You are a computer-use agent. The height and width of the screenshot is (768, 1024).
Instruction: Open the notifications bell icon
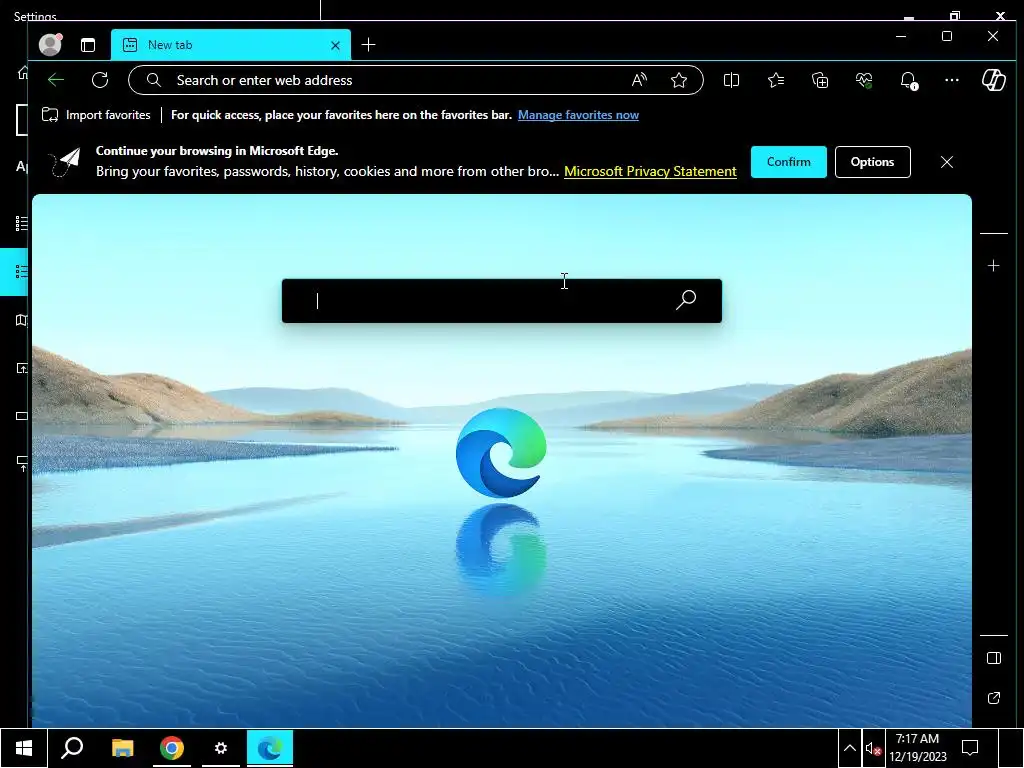point(908,80)
